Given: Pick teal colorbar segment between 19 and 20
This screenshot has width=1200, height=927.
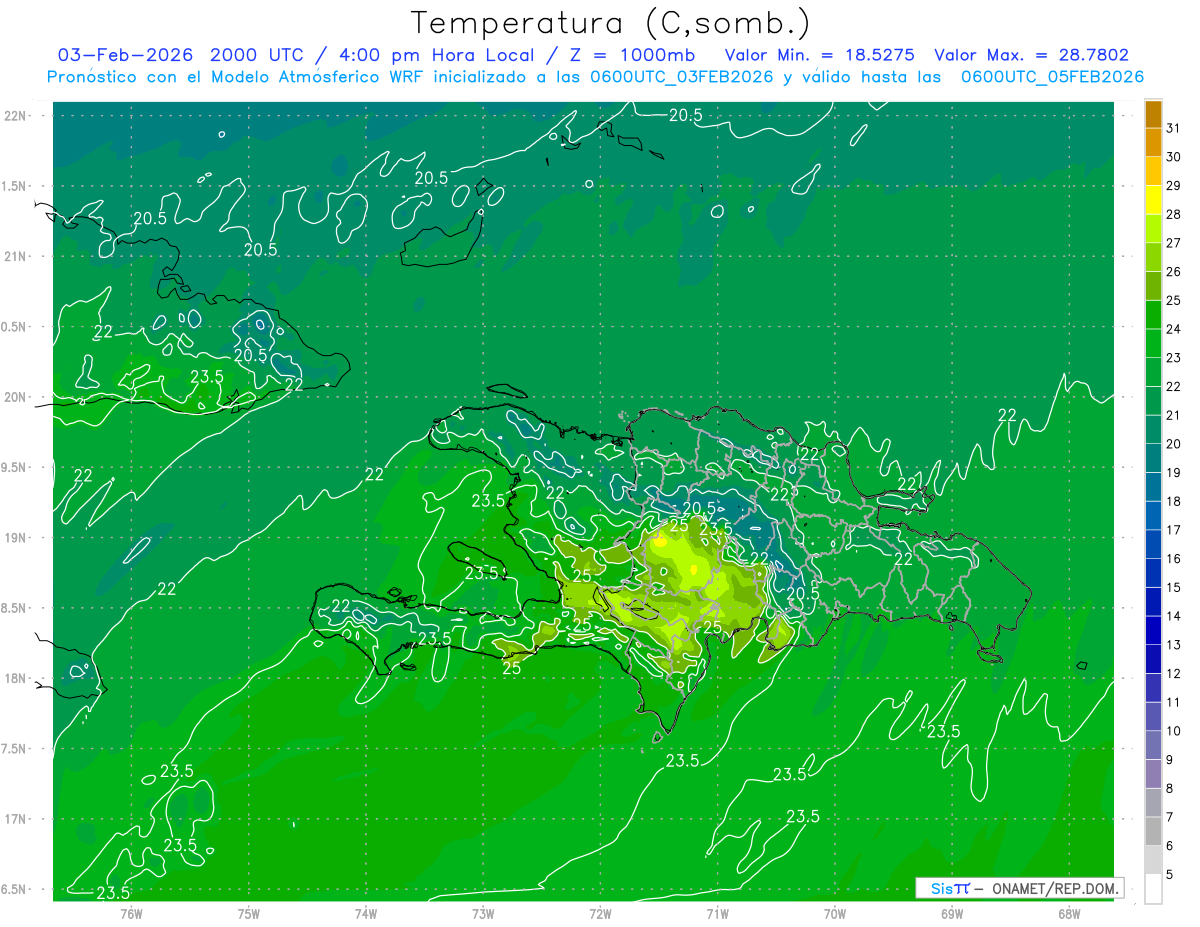Looking at the screenshot, I should tap(1153, 458).
